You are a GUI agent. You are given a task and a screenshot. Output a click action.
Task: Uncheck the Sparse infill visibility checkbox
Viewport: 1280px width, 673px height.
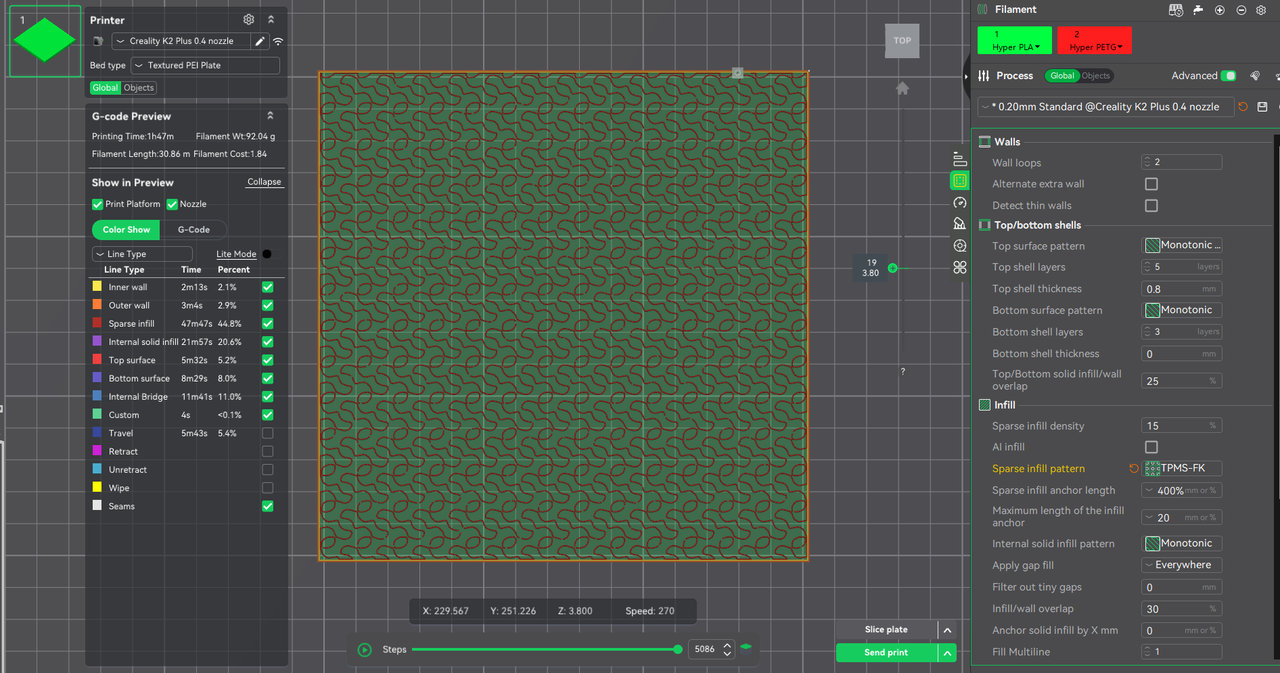tap(267, 323)
